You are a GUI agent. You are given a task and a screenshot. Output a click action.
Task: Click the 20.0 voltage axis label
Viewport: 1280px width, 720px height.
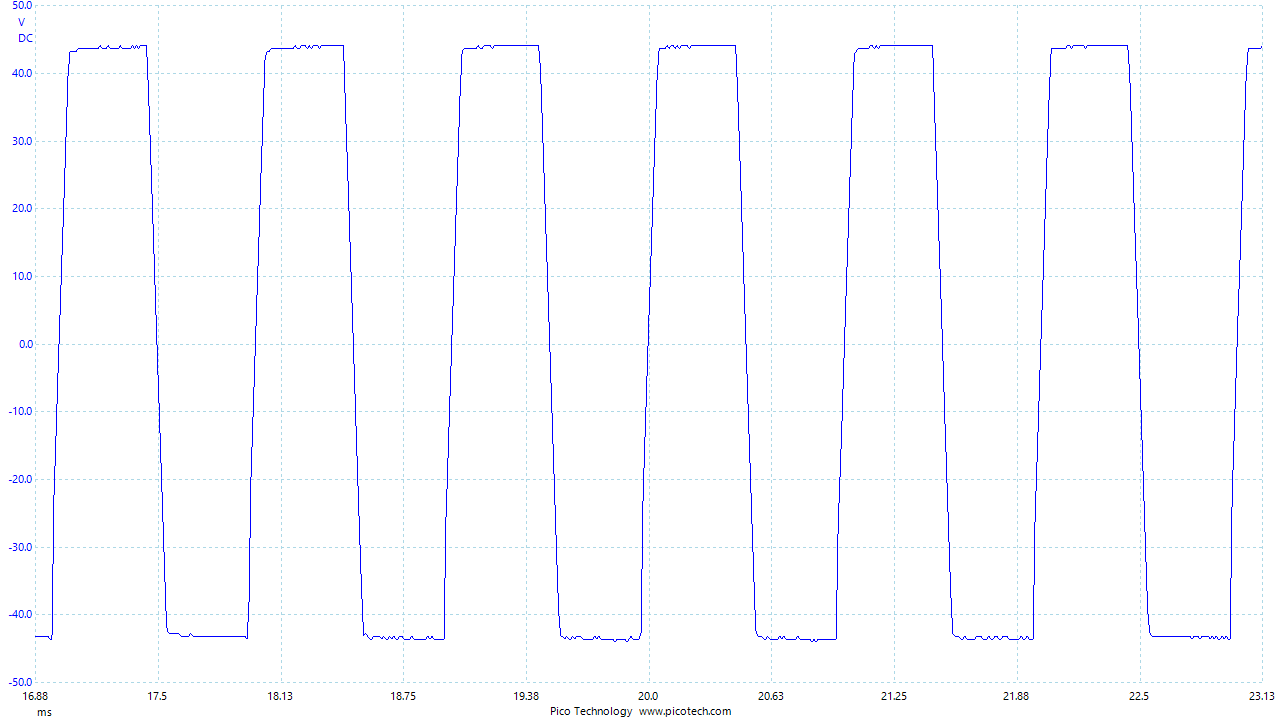[x=21, y=209]
